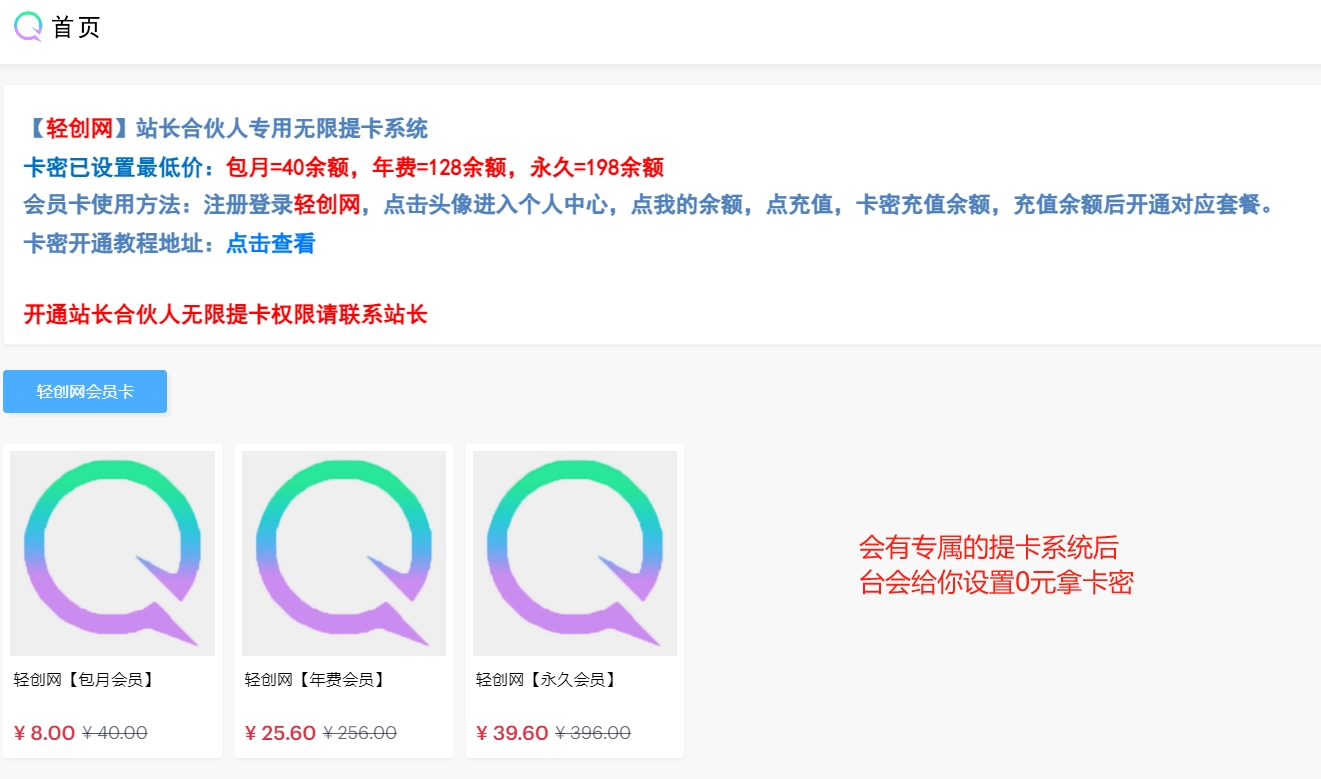Click the Q logo icon in header
The image size is (1321, 779).
28,27
